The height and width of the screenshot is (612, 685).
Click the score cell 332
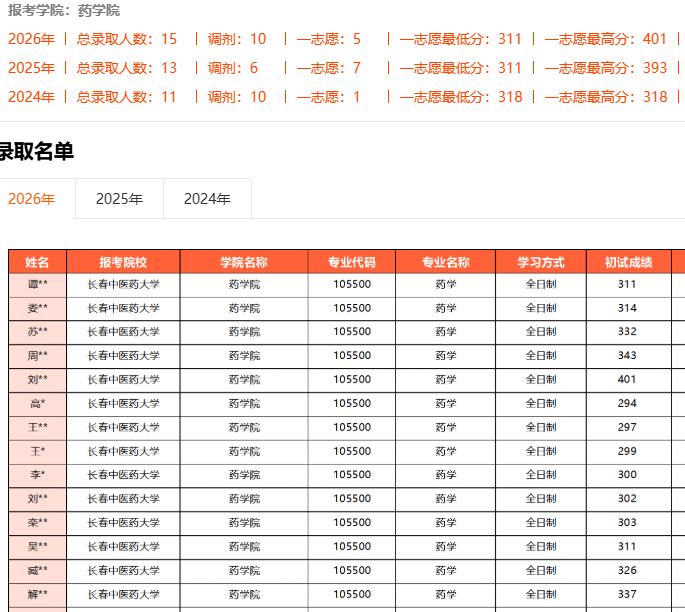coord(627,331)
